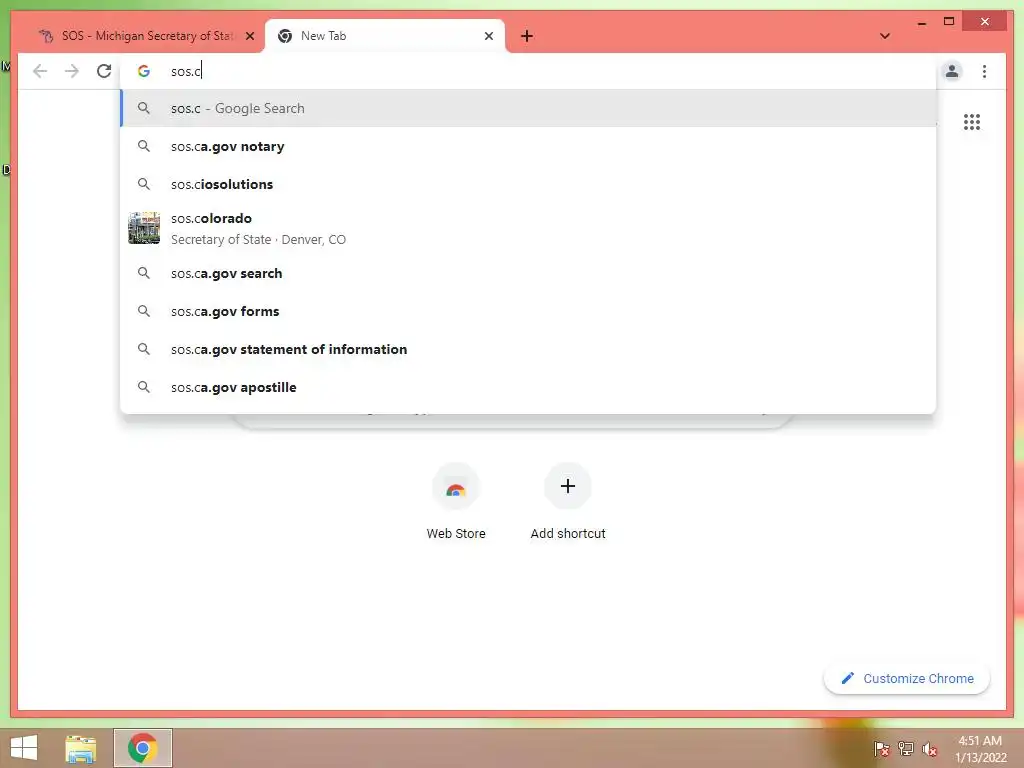This screenshot has width=1024, height=768.
Task: Click the browser back arrow
Action: click(x=40, y=71)
